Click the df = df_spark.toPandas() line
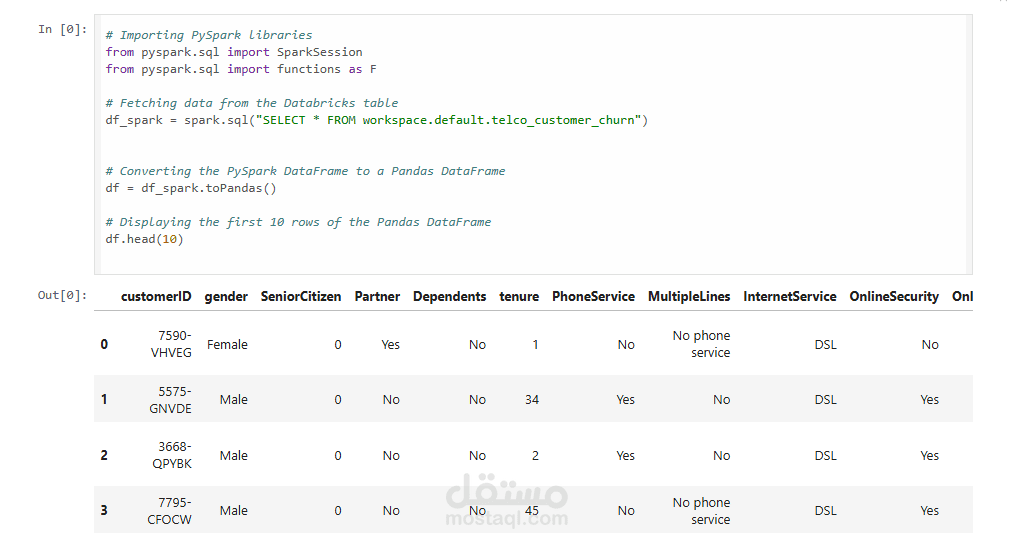The height and width of the screenshot is (540, 1014). tap(191, 188)
